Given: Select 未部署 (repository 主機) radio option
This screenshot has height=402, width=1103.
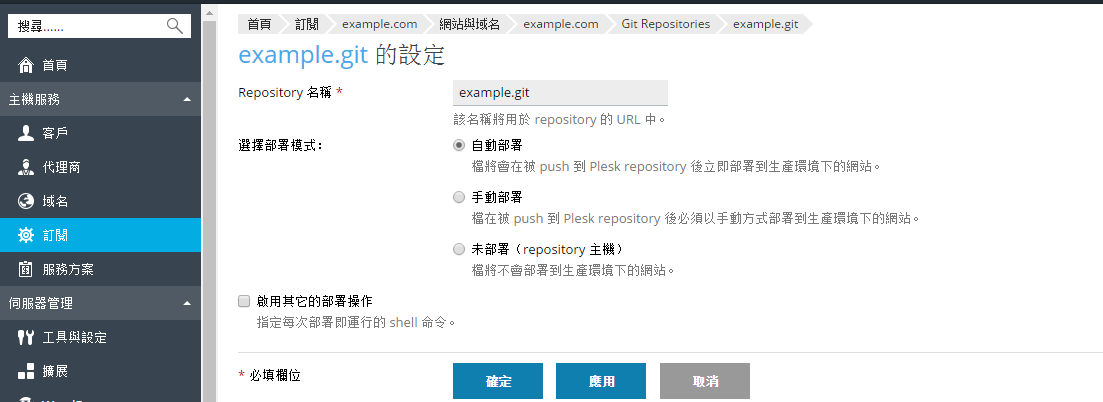Looking at the screenshot, I should [x=459, y=249].
